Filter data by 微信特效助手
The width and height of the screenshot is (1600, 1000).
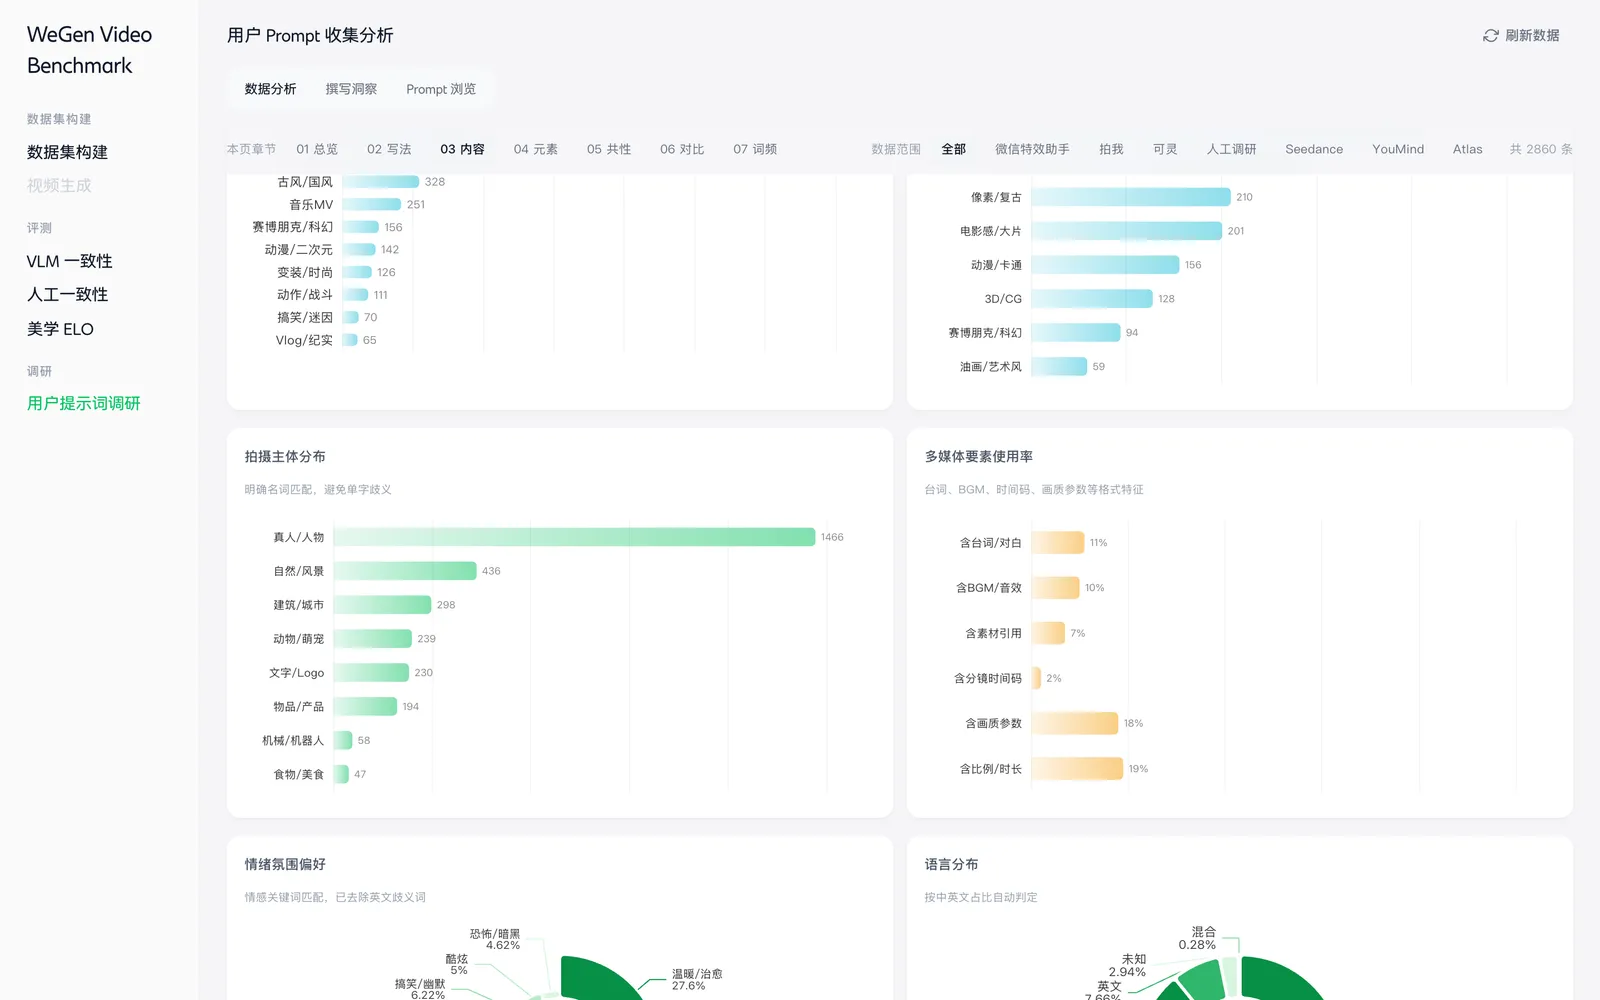(1032, 149)
